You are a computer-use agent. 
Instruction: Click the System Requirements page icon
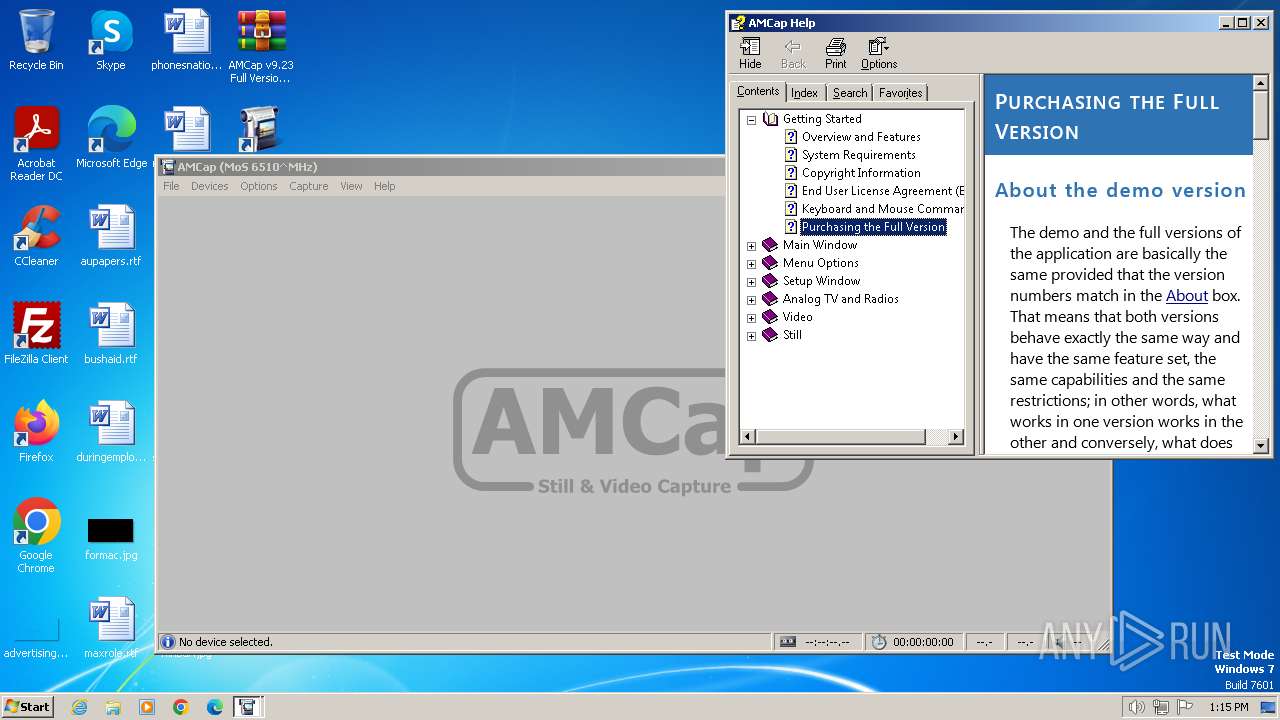(x=791, y=155)
